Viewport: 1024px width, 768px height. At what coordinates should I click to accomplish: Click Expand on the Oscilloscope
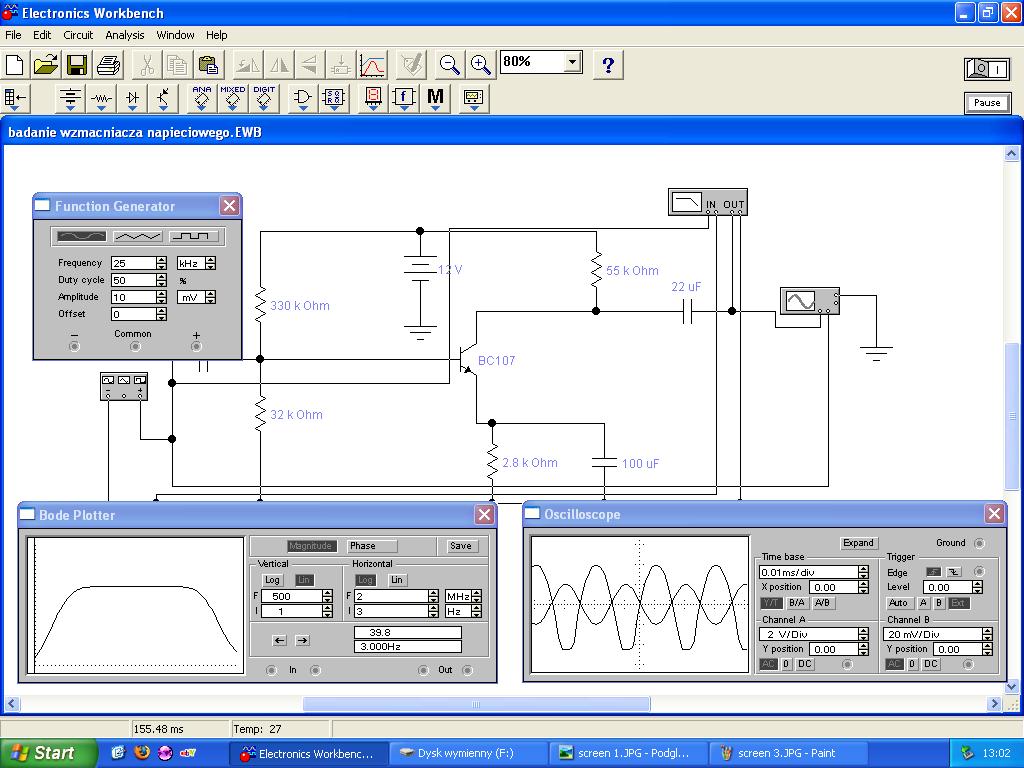[858, 543]
